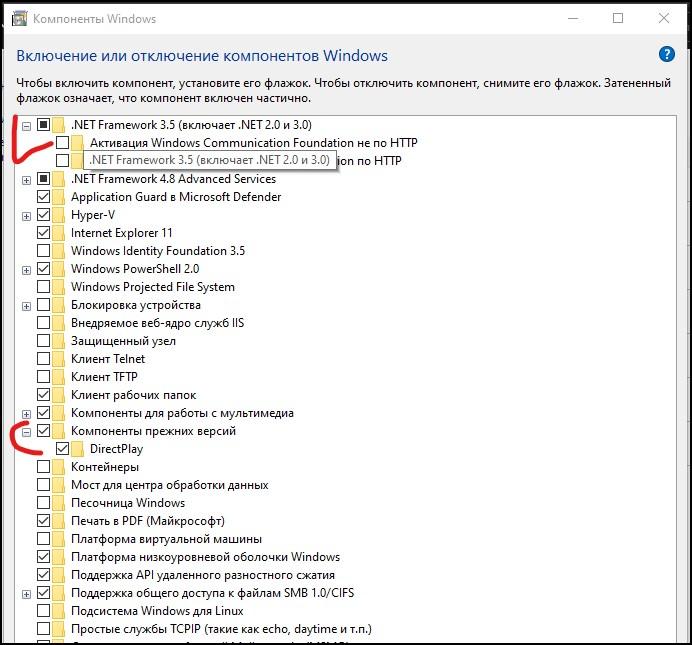Image resolution: width=692 pixels, height=645 pixels.
Task: Expand .NET Framework 4.8 Advanced Services
Action: 26,180
